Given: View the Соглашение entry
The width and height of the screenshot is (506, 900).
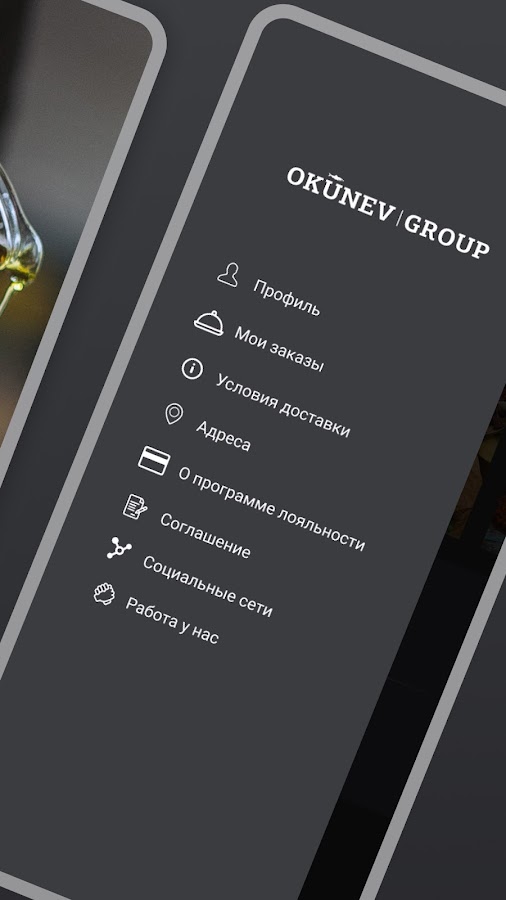Looking at the screenshot, I should (205, 536).
